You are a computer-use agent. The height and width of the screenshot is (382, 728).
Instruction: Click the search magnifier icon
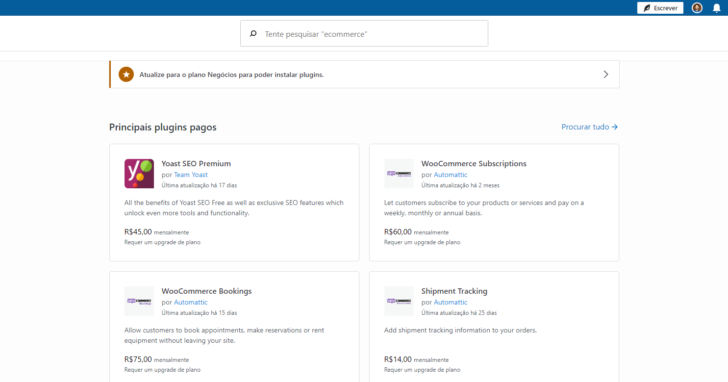click(x=253, y=33)
